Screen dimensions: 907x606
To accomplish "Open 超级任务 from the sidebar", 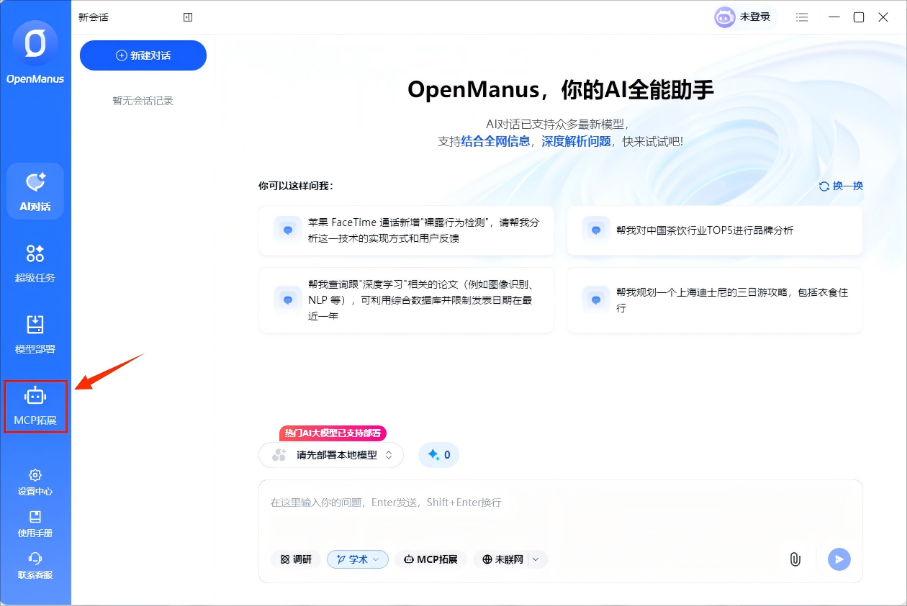I will click(x=35, y=262).
